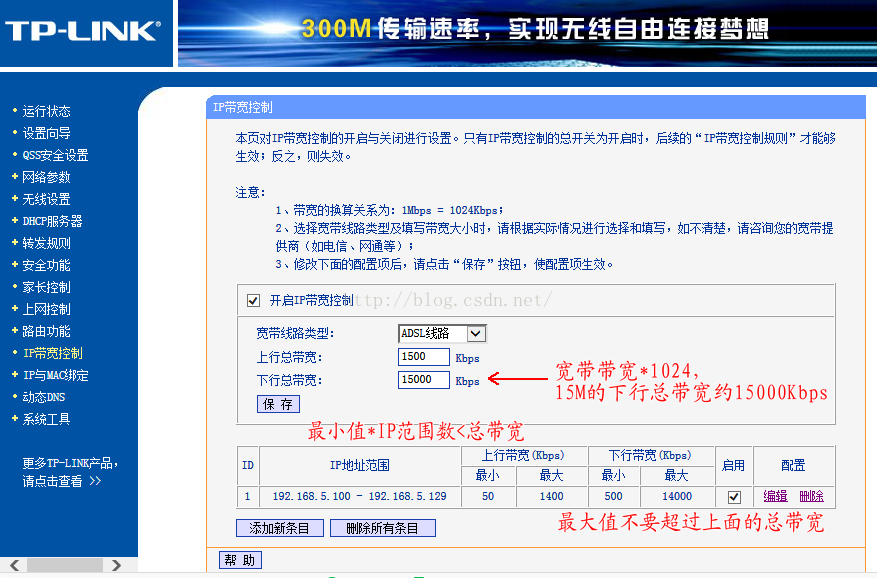Click 上行总带宽 input field
The width and height of the screenshot is (877, 578).
[423, 357]
